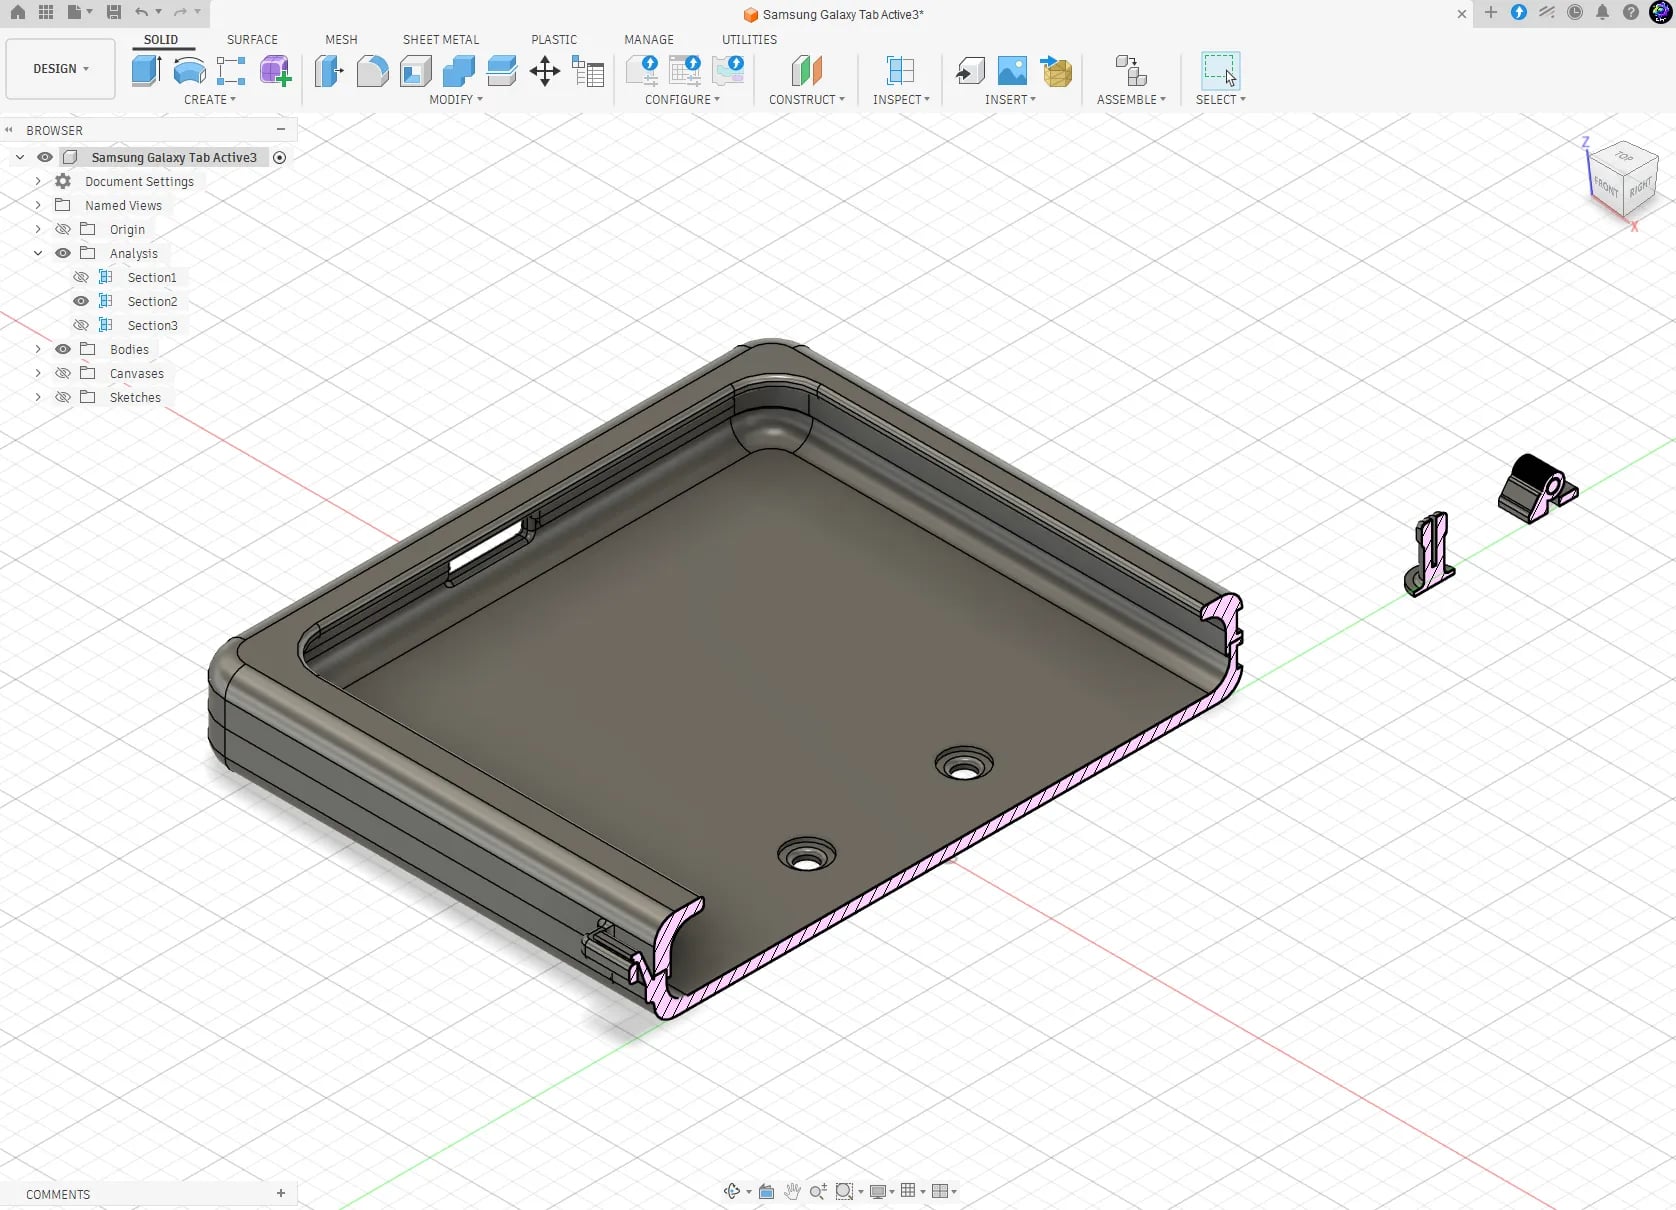Activate the root component radio button
The height and width of the screenshot is (1210, 1676).
(280, 157)
